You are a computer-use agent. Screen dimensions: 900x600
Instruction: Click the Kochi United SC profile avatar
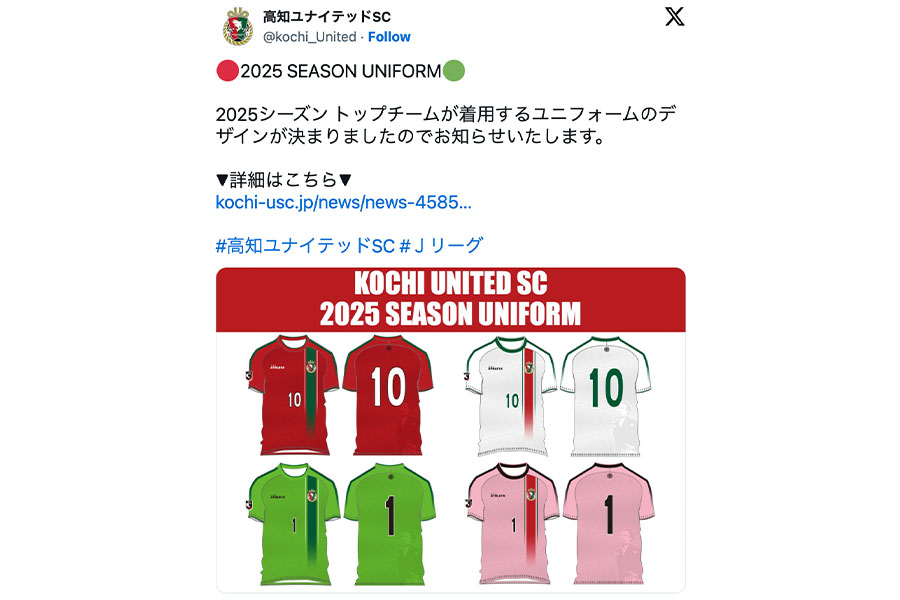coord(238,26)
